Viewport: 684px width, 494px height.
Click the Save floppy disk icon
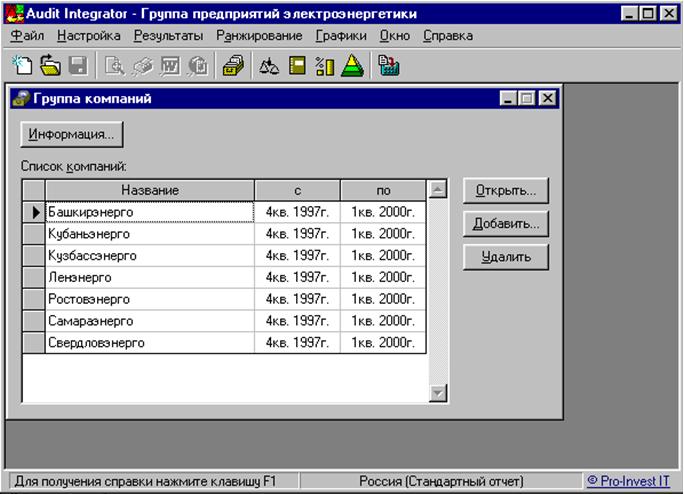[78, 65]
